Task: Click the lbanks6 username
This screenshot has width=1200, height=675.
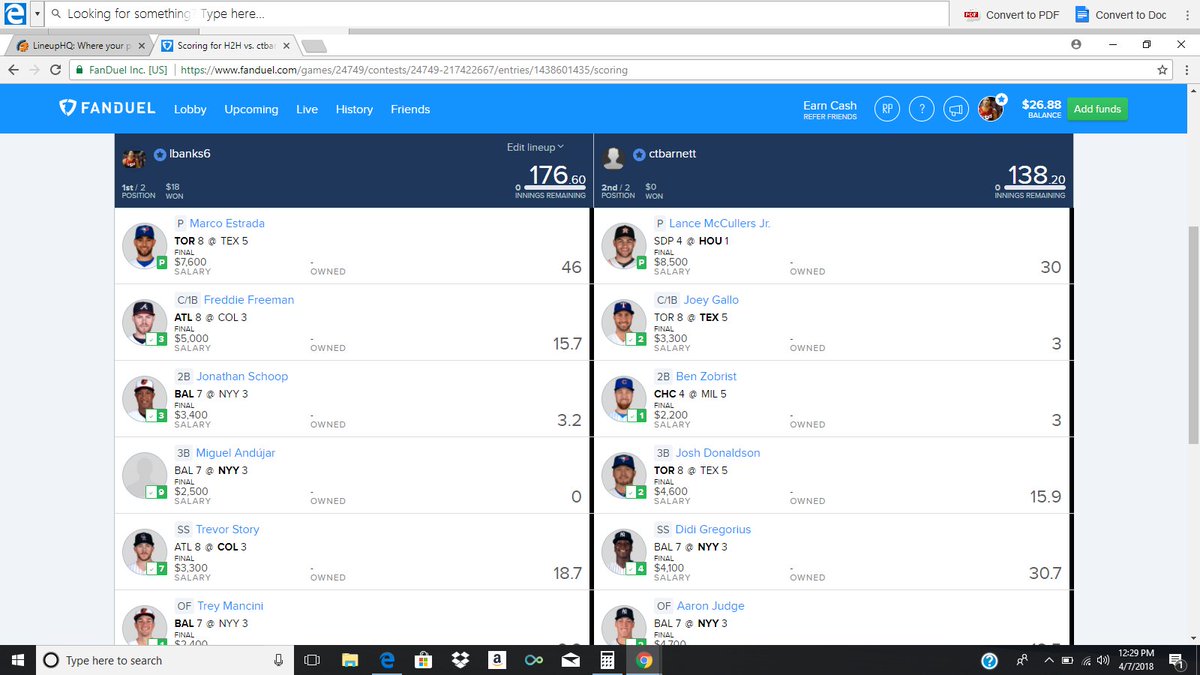Action: pyautogui.click(x=189, y=154)
